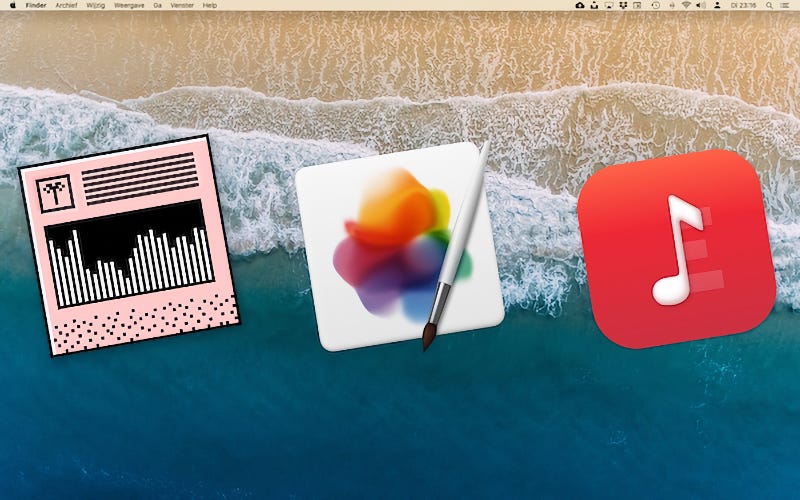This screenshot has width=800, height=500.
Task: Open the Time Machine clock icon
Action: [656, 6]
